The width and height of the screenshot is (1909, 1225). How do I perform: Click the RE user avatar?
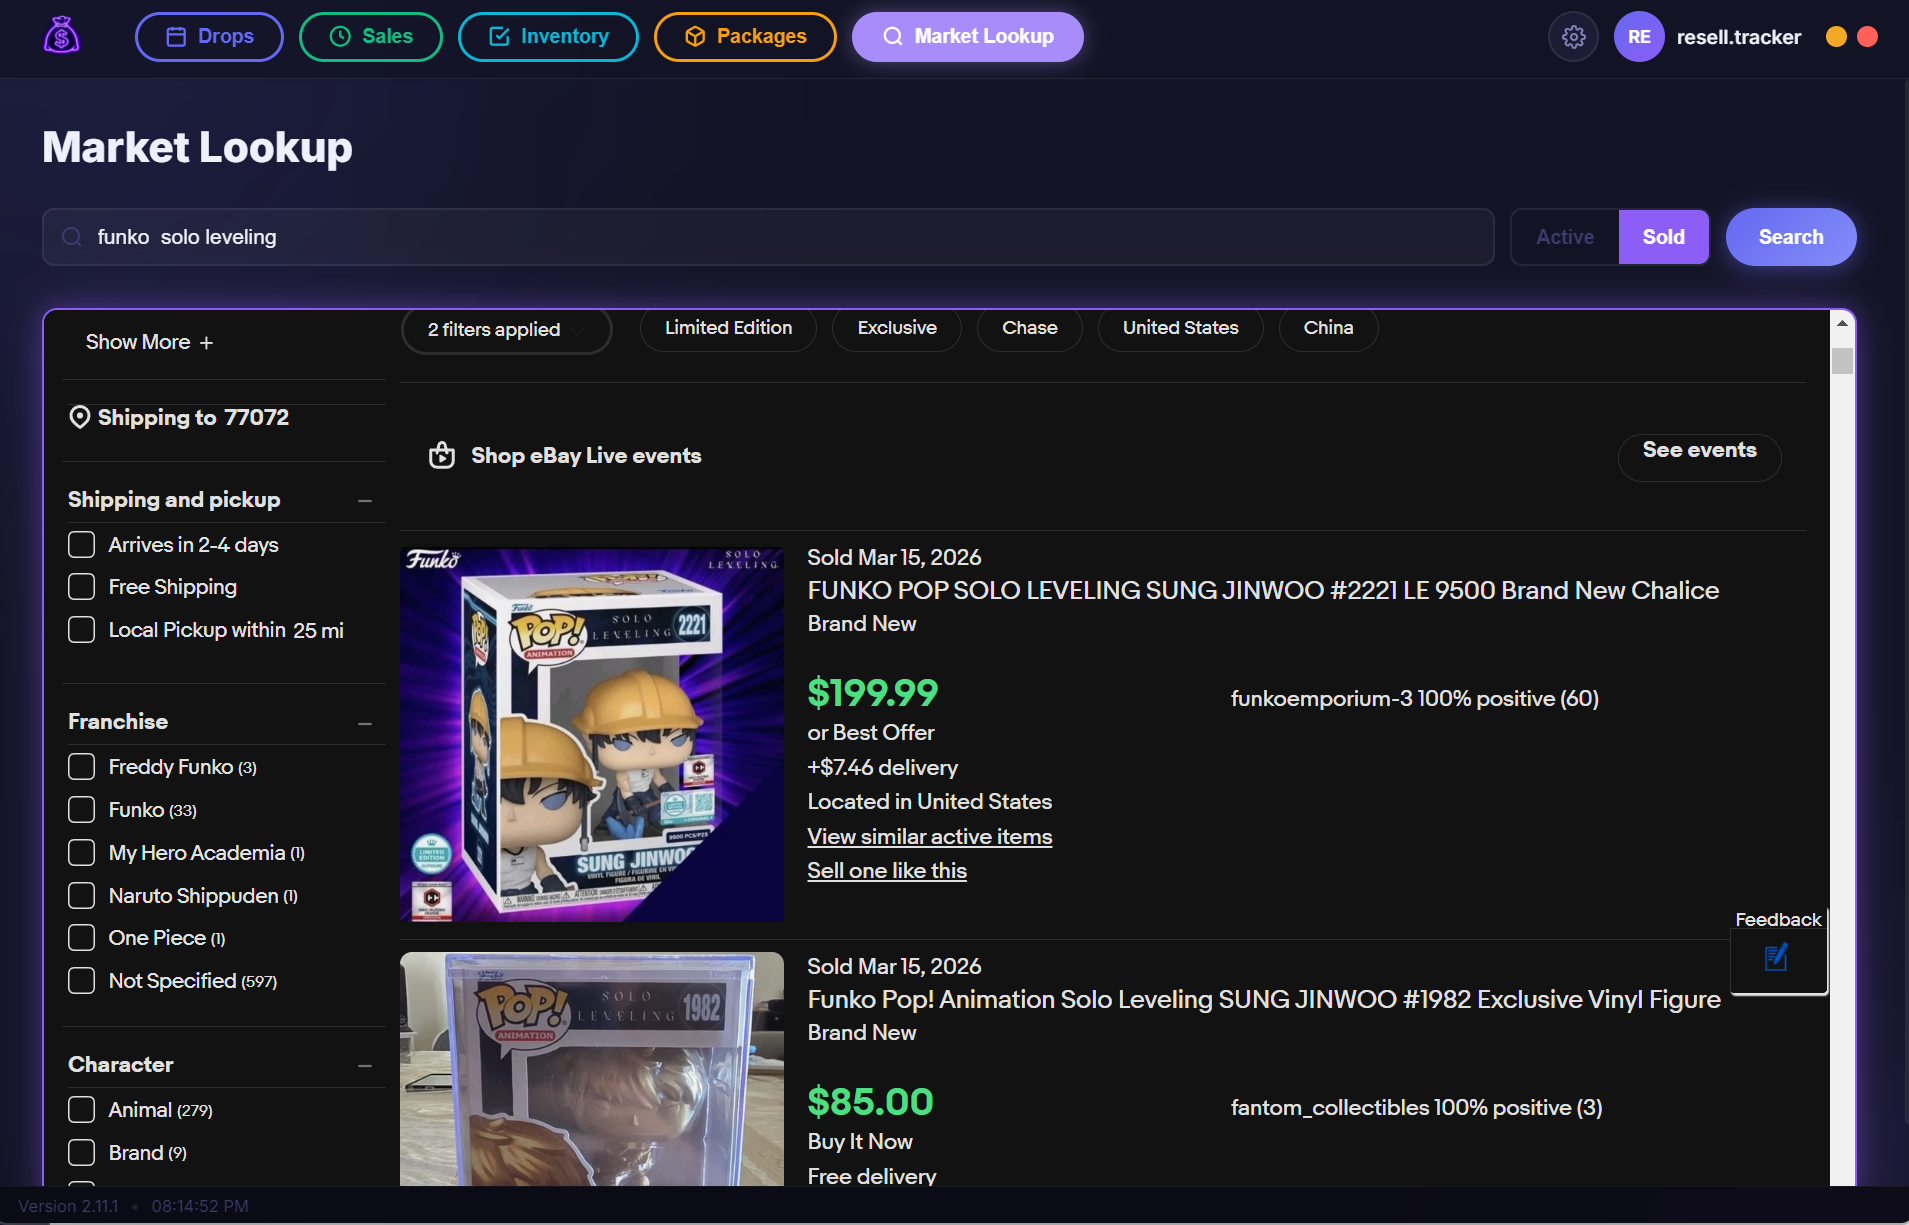click(x=1638, y=37)
